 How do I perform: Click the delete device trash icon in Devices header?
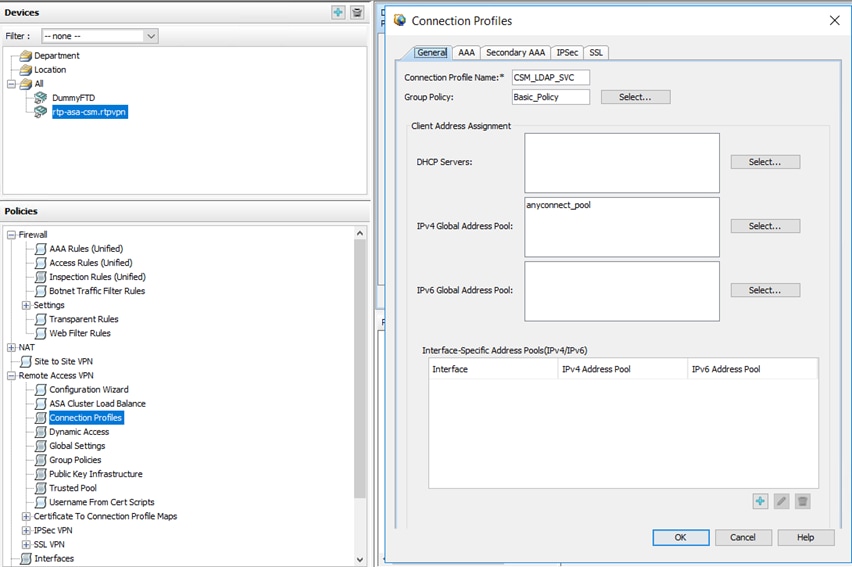(x=357, y=13)
